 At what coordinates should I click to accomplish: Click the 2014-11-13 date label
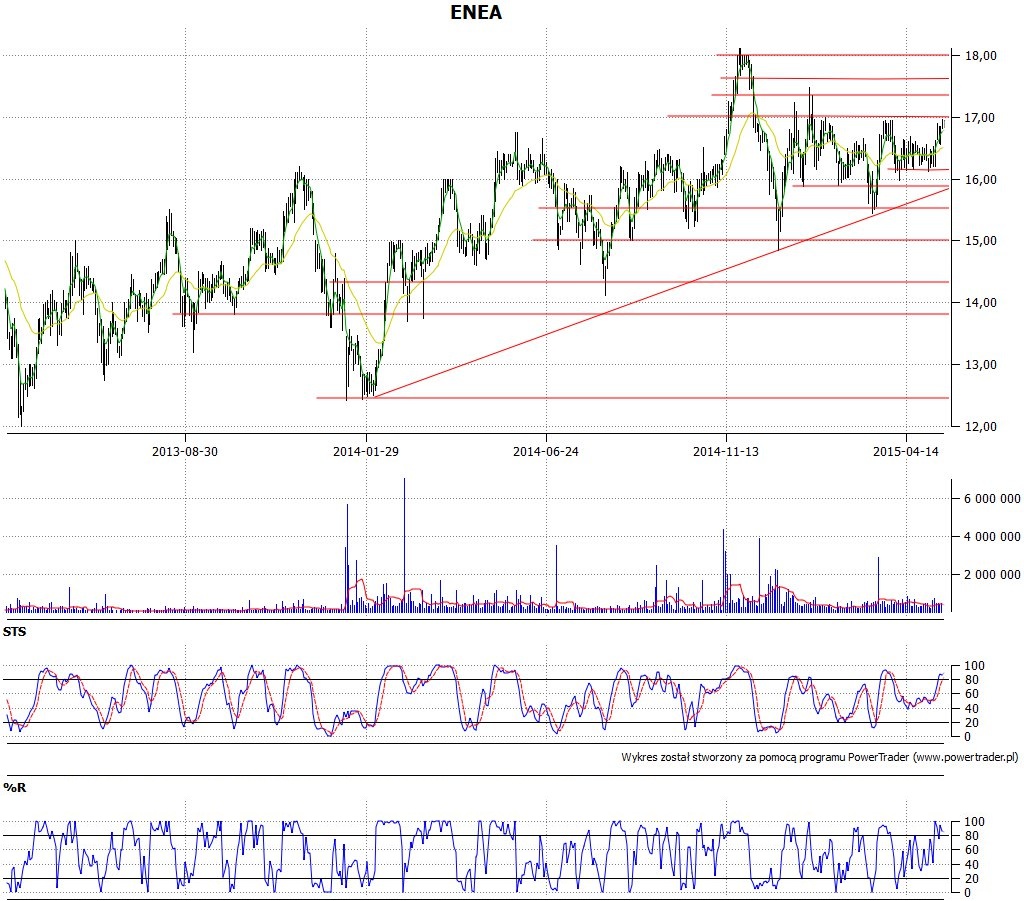(x=726, y=451)
